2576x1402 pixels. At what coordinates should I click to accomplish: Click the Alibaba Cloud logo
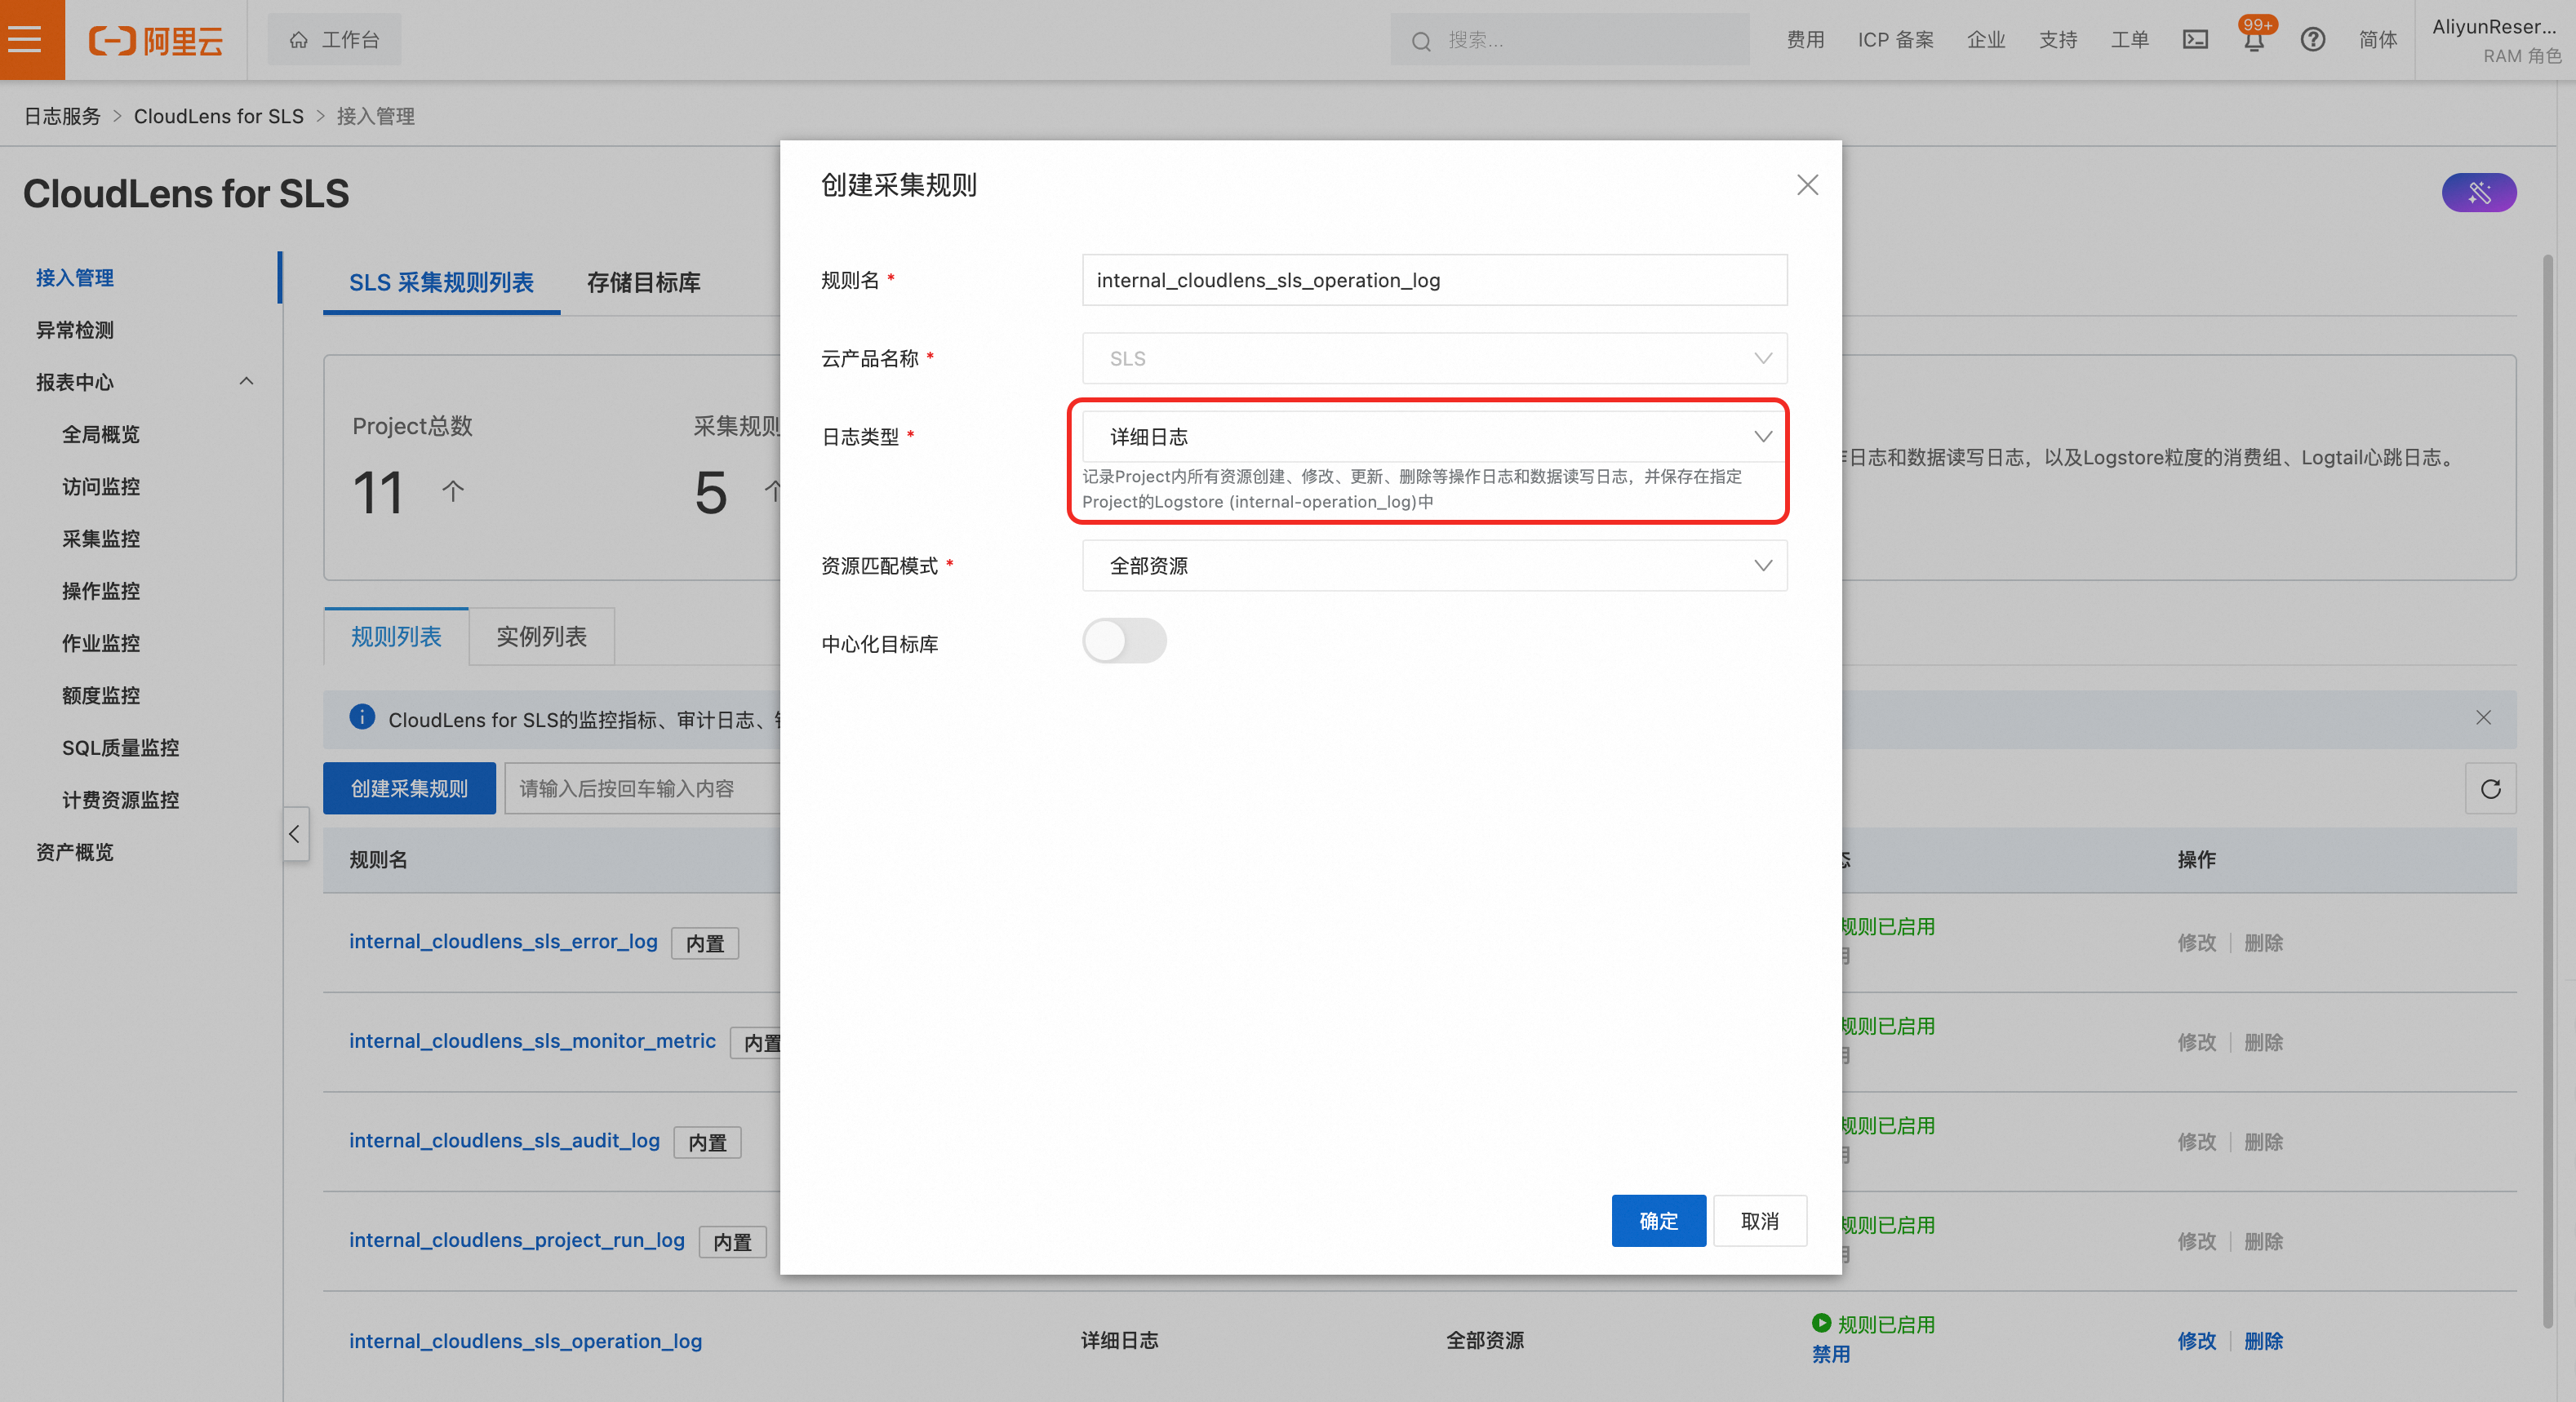click(x=156, y=40)
